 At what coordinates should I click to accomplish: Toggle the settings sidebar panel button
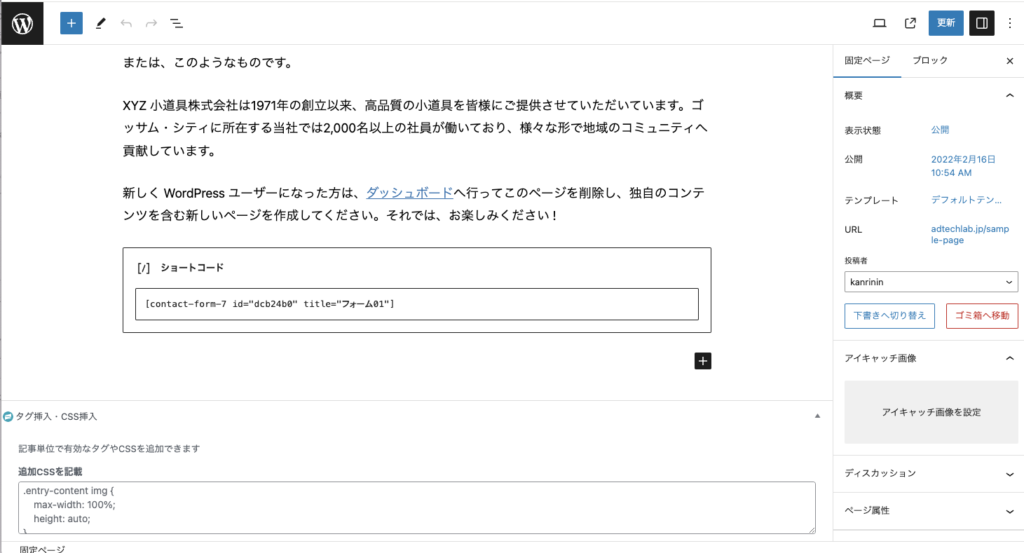pyautogui.click(x=981, y=22)
